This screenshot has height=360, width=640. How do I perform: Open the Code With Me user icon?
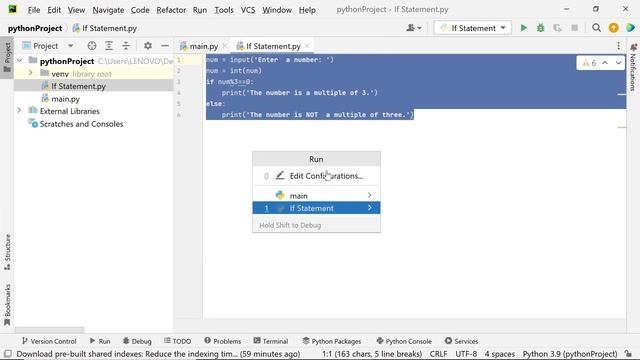[413, 28]
